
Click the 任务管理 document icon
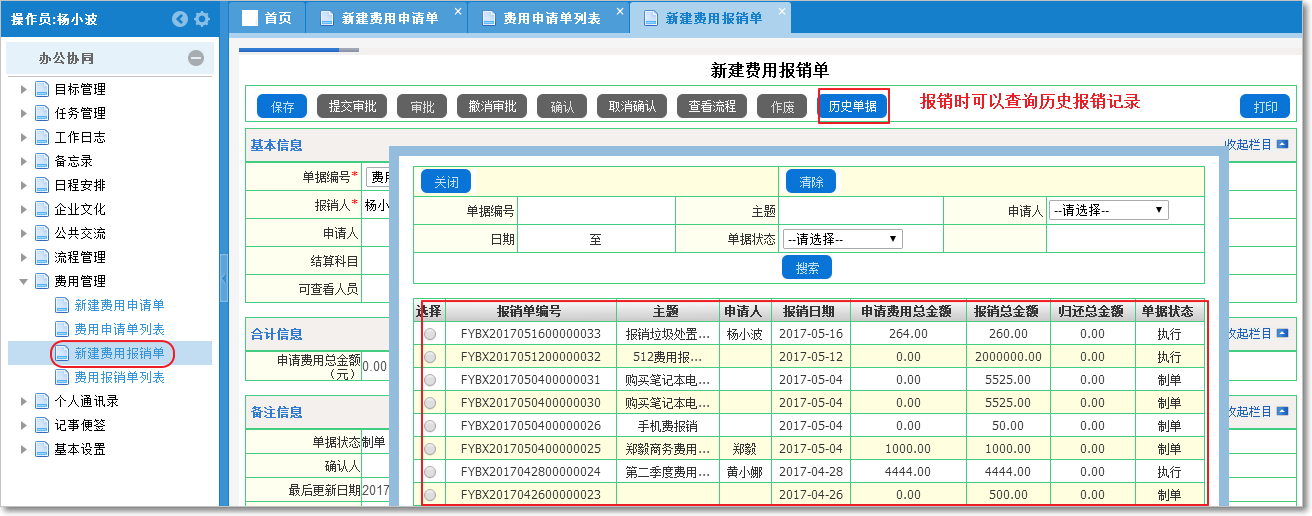pyautogui.click(x=42, y=113)
